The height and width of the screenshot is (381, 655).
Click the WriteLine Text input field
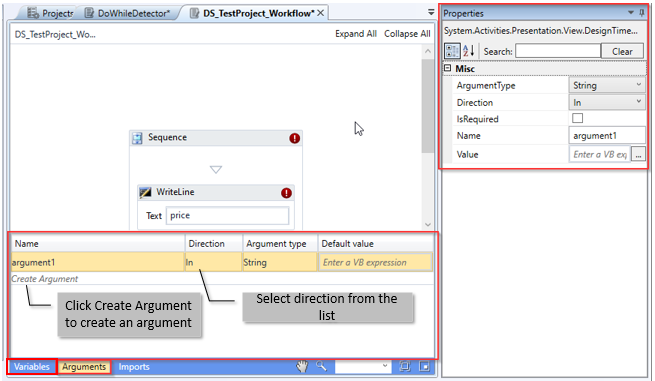click(x=228, y=216)
